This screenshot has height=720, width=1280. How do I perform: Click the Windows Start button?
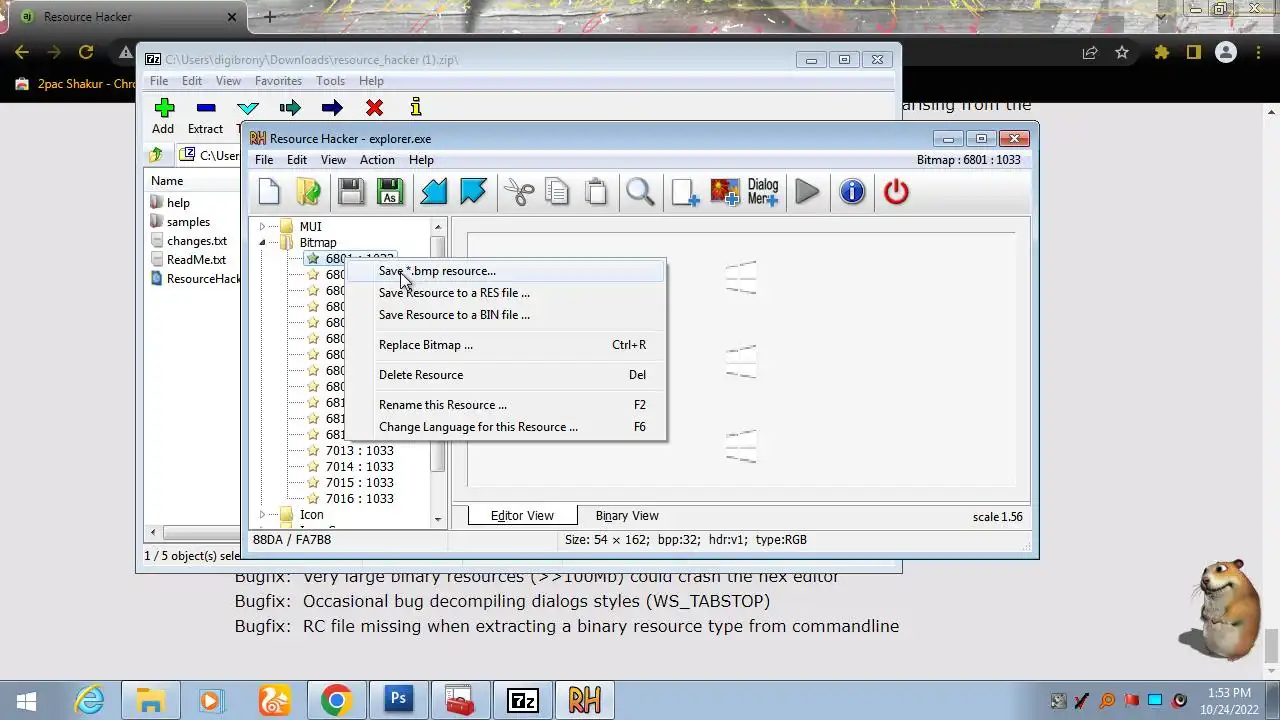click(26, 700)
